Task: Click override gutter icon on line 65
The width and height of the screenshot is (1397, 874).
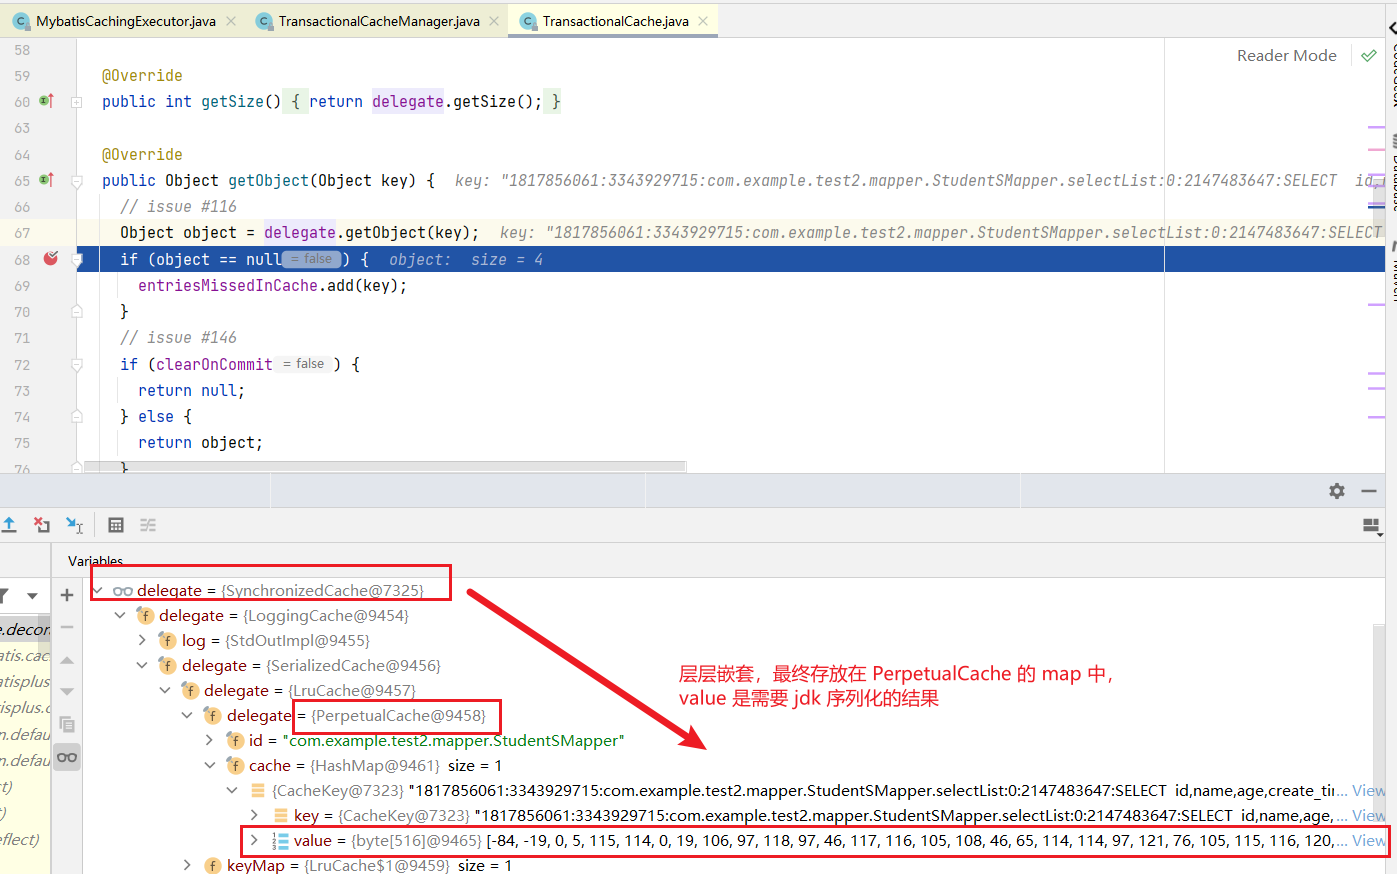Action: tap(46, 181)
